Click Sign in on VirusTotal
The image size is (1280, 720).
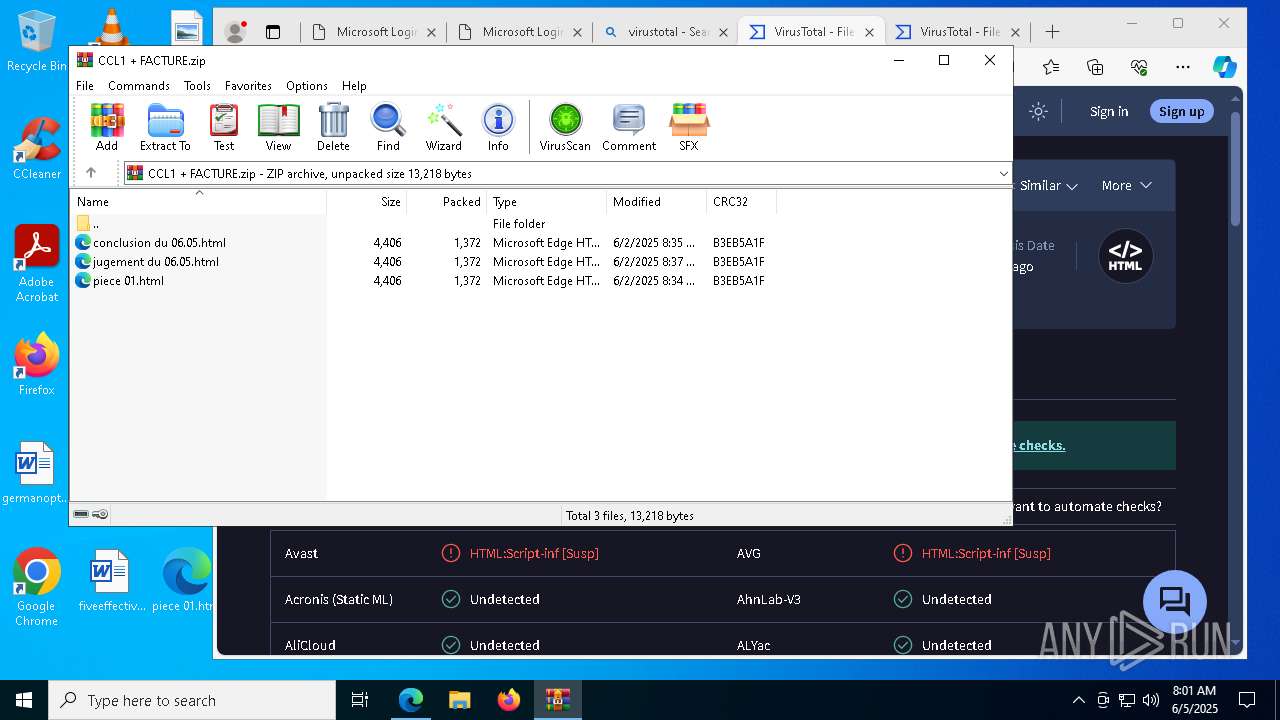coord(1109,111)
